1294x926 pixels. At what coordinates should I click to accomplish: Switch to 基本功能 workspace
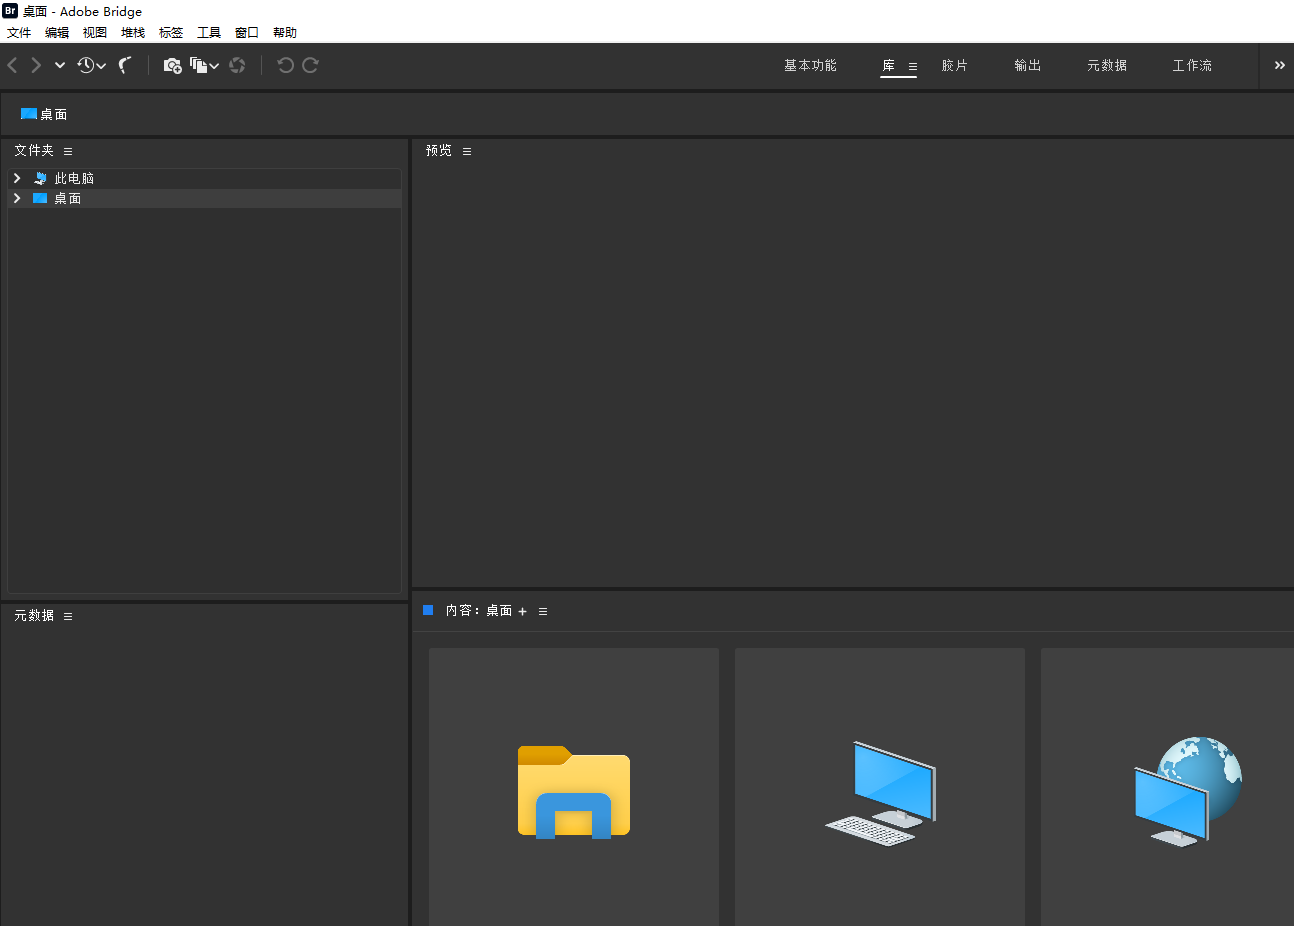click(x=810, y=65)
